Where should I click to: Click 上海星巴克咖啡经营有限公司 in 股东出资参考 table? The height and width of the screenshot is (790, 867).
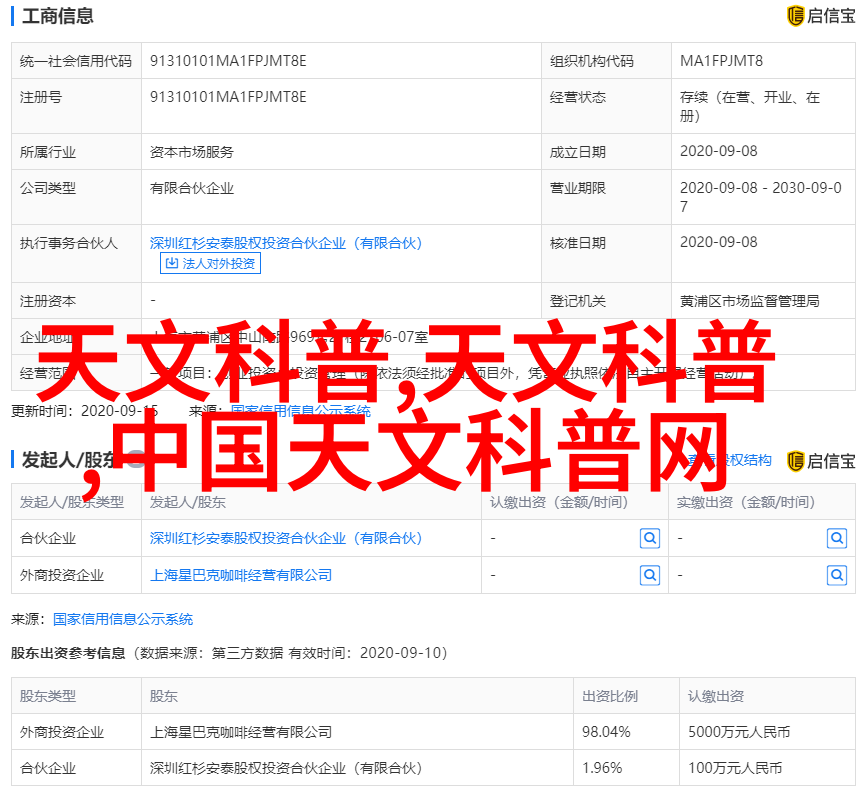pos(241,733)
